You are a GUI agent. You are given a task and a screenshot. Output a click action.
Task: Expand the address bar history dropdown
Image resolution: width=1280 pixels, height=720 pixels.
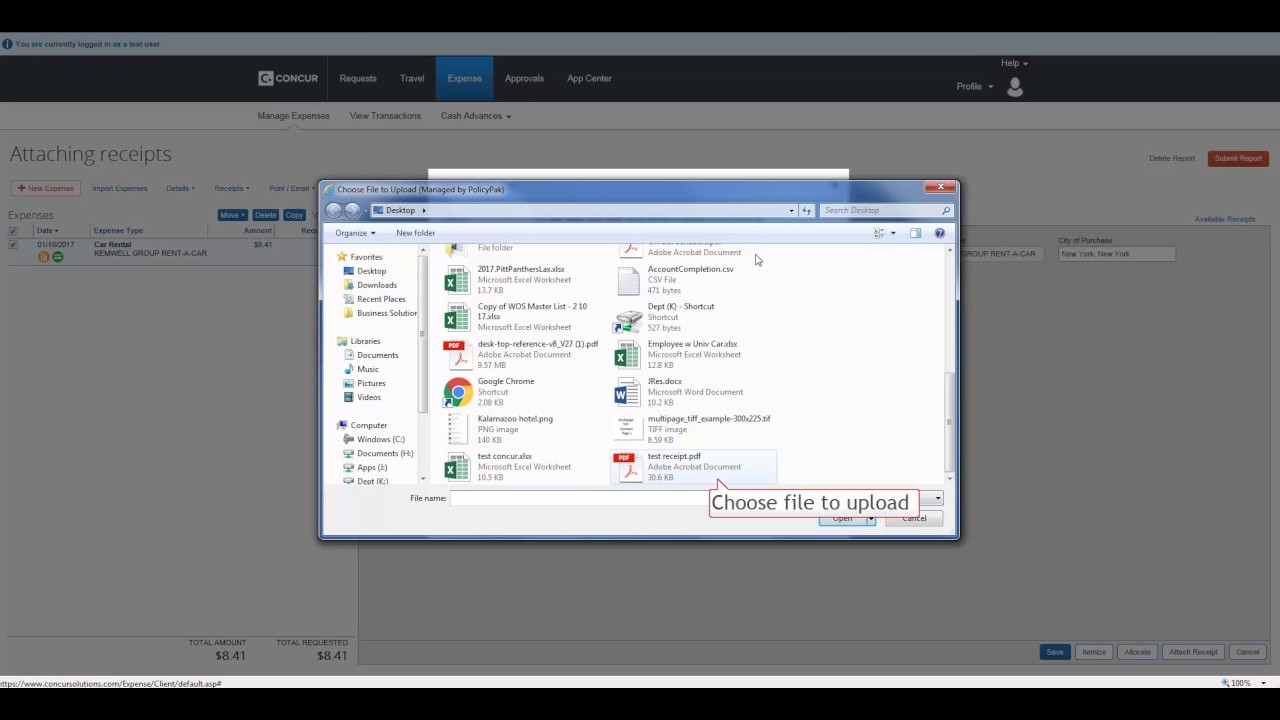pyautogui.click(x=791, y=211)
